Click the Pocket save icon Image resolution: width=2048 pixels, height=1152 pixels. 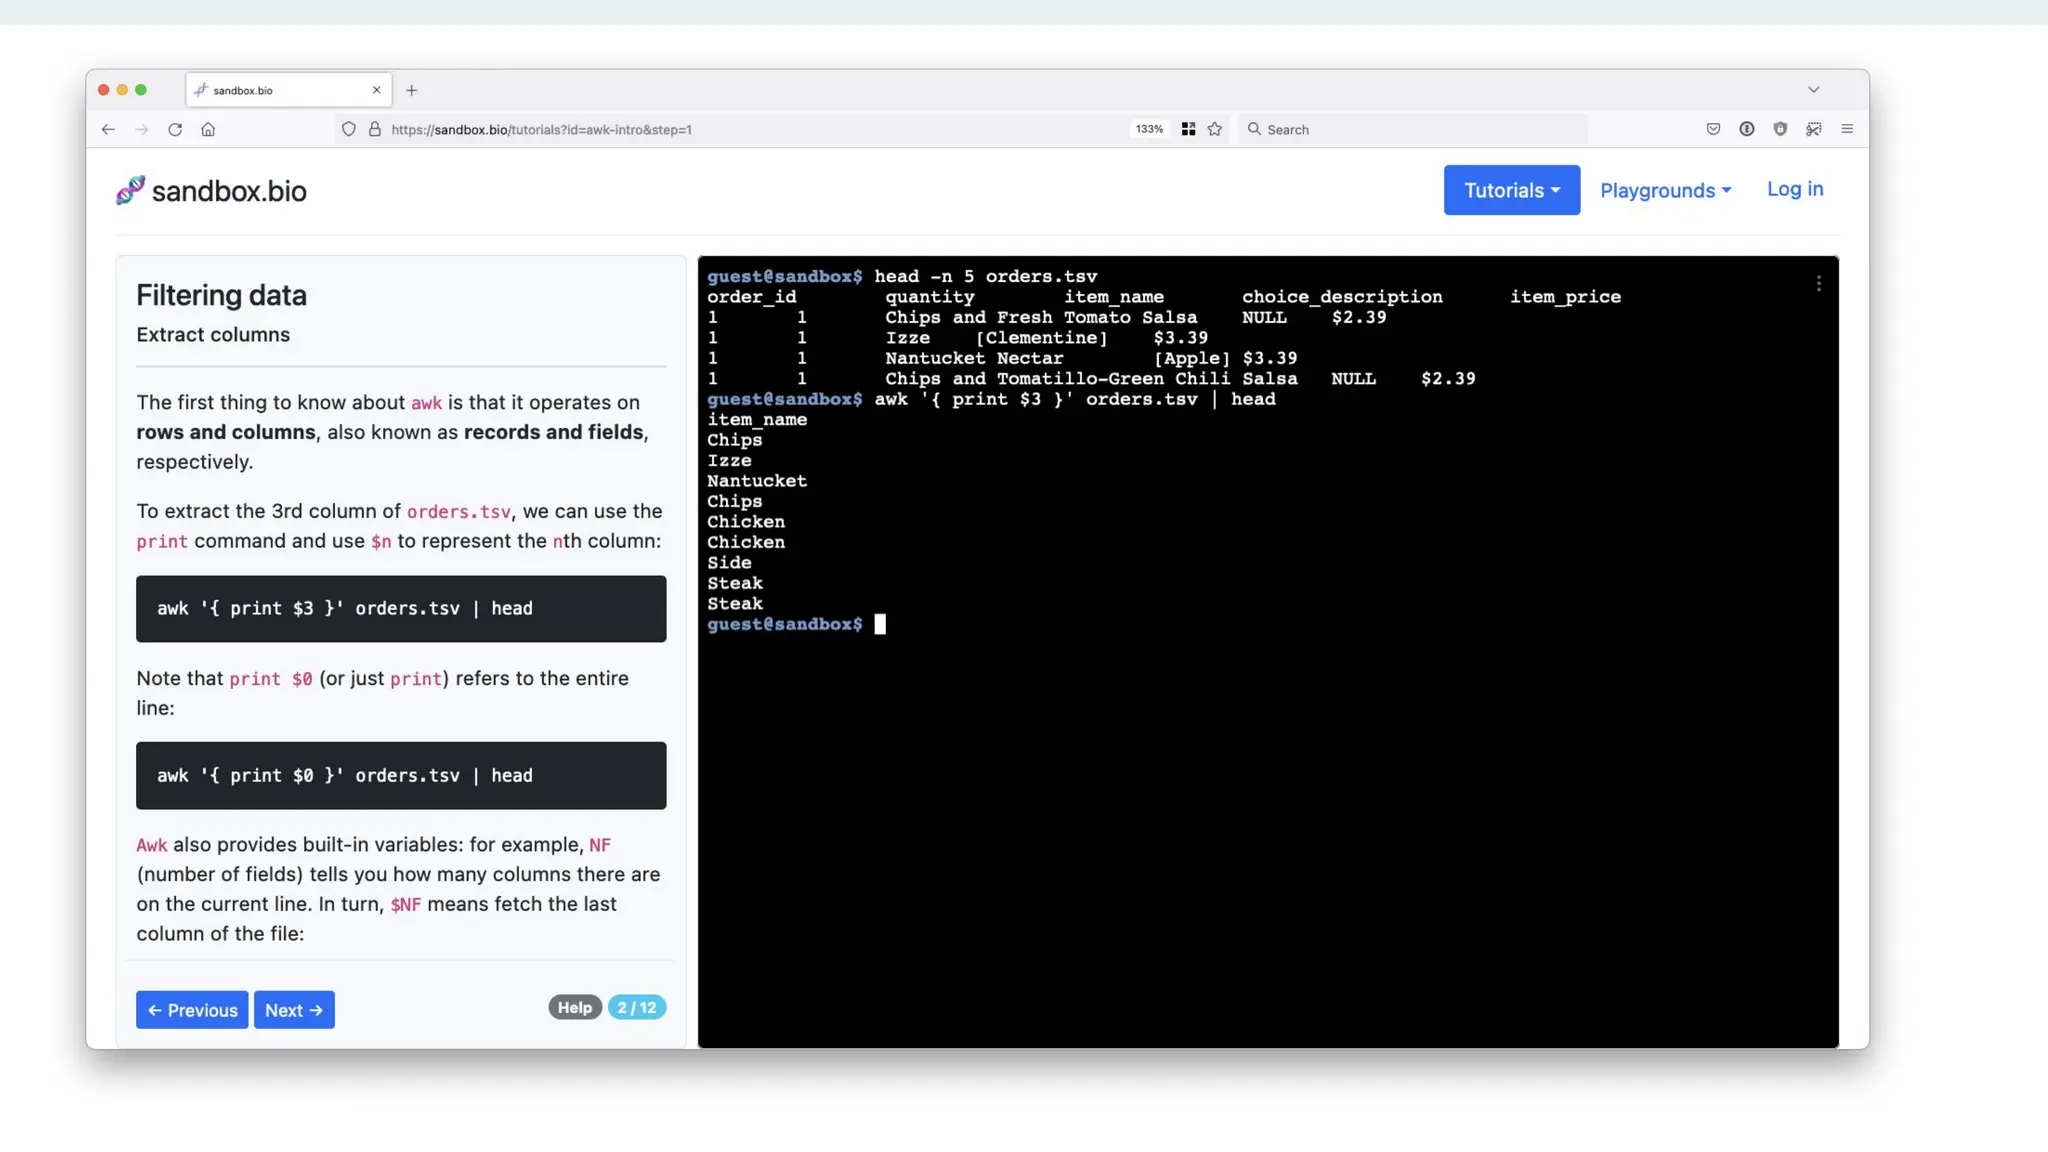coord(1713,129)
